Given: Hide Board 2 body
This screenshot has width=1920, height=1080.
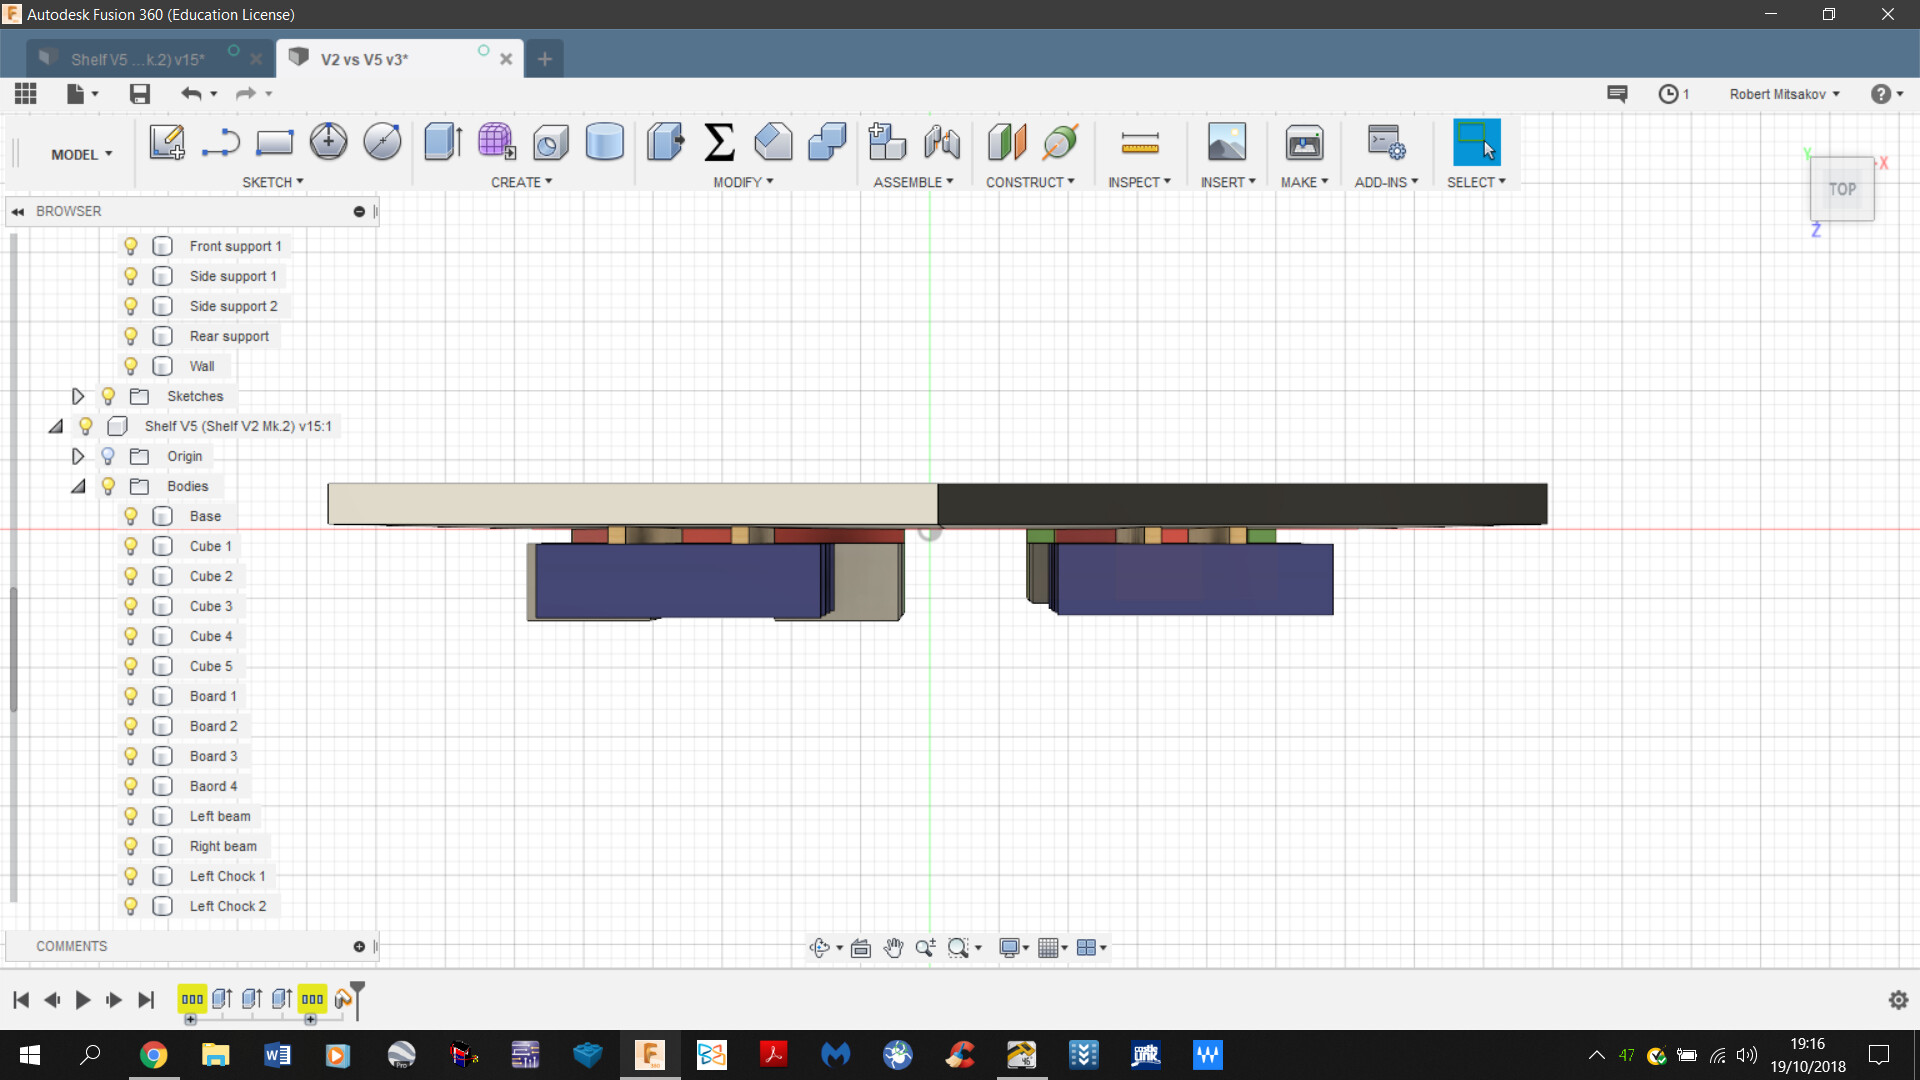Looking at the screenshot, I should coord(130,726).
